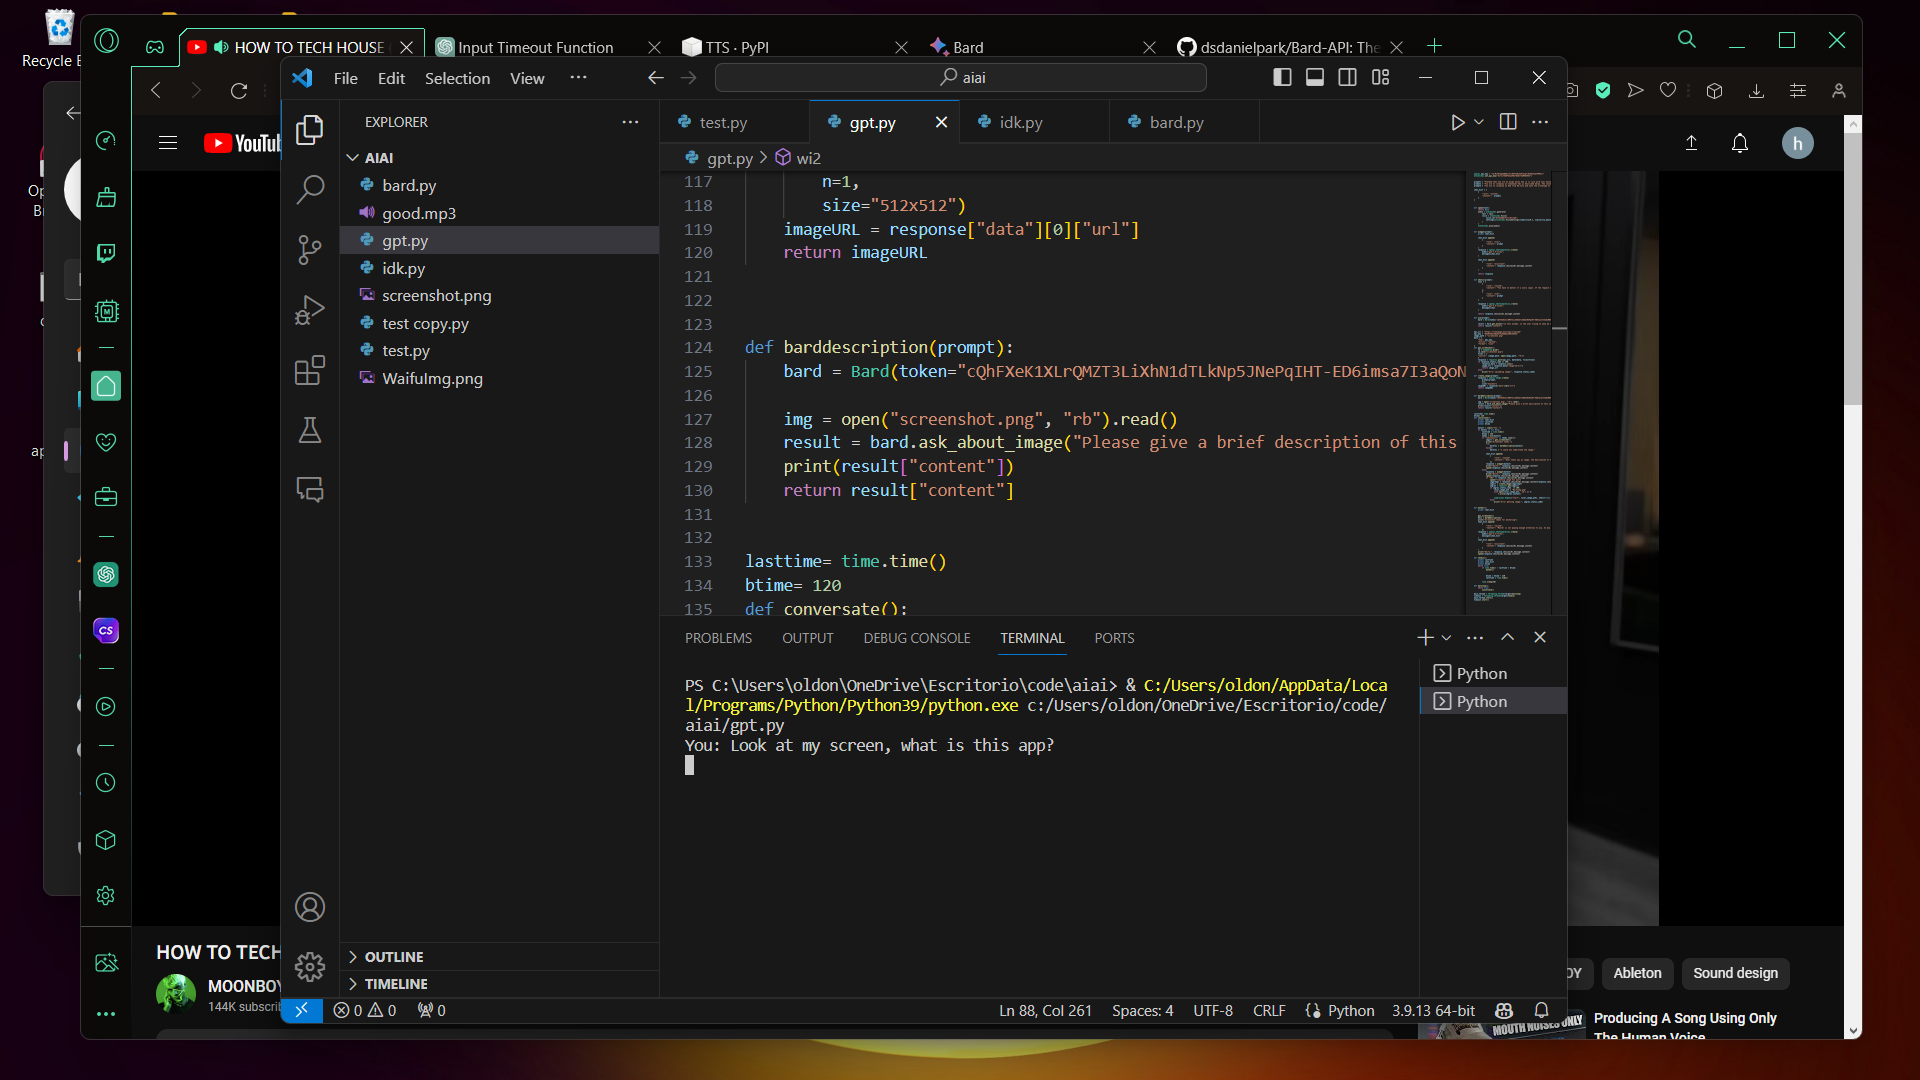
Task: Open the Search view in activity bar
Action: tap(310, 189)
